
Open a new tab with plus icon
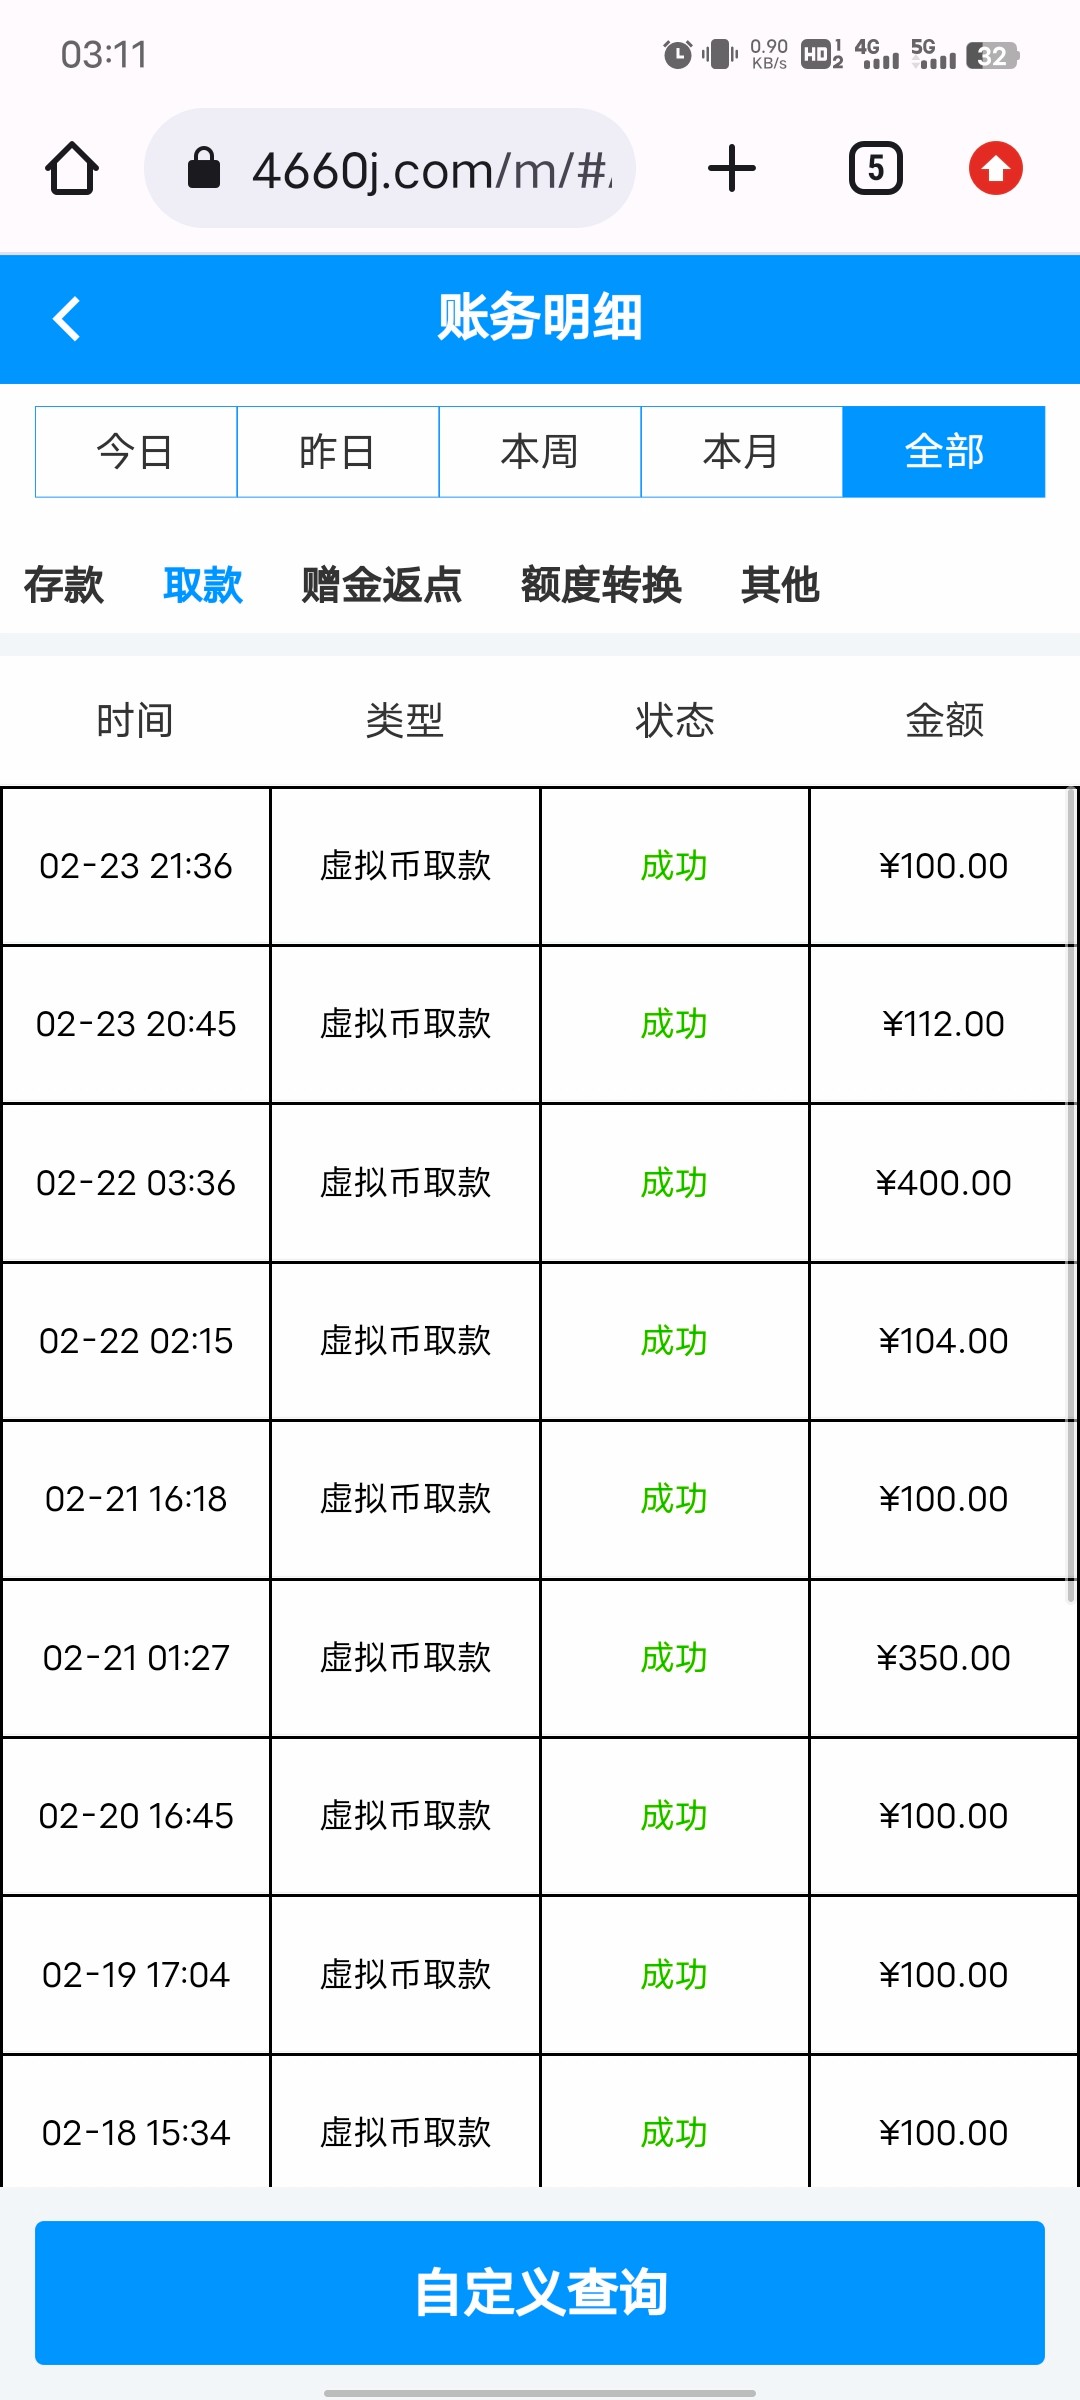tap(731, 168)
